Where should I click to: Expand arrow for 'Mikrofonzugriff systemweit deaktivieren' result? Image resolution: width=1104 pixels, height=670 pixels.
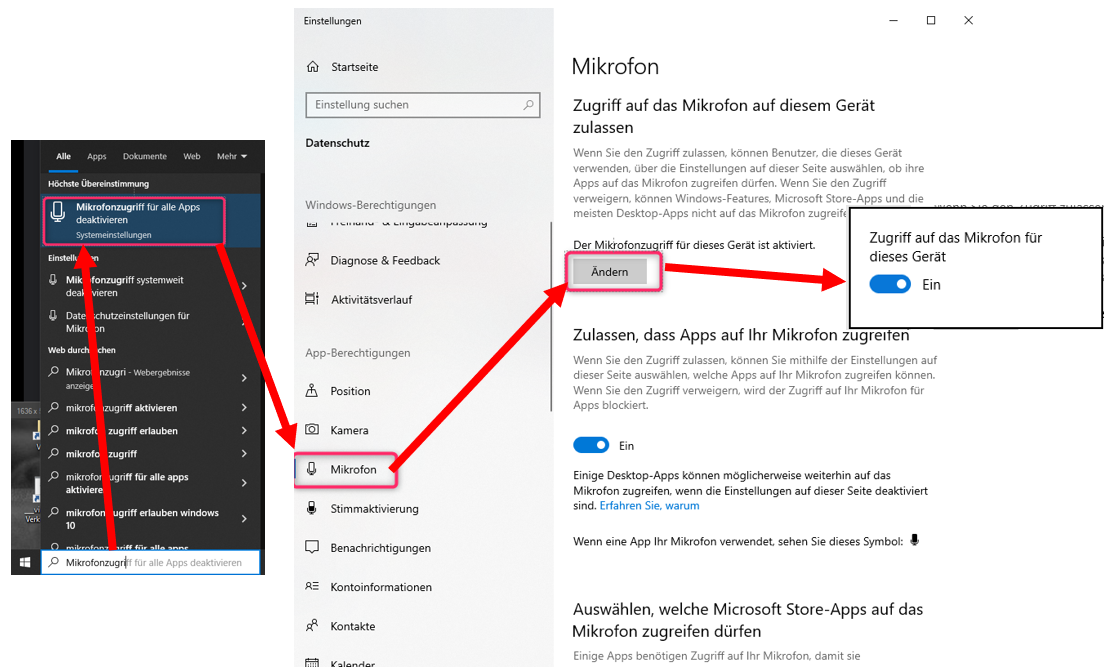click(244, 286)
